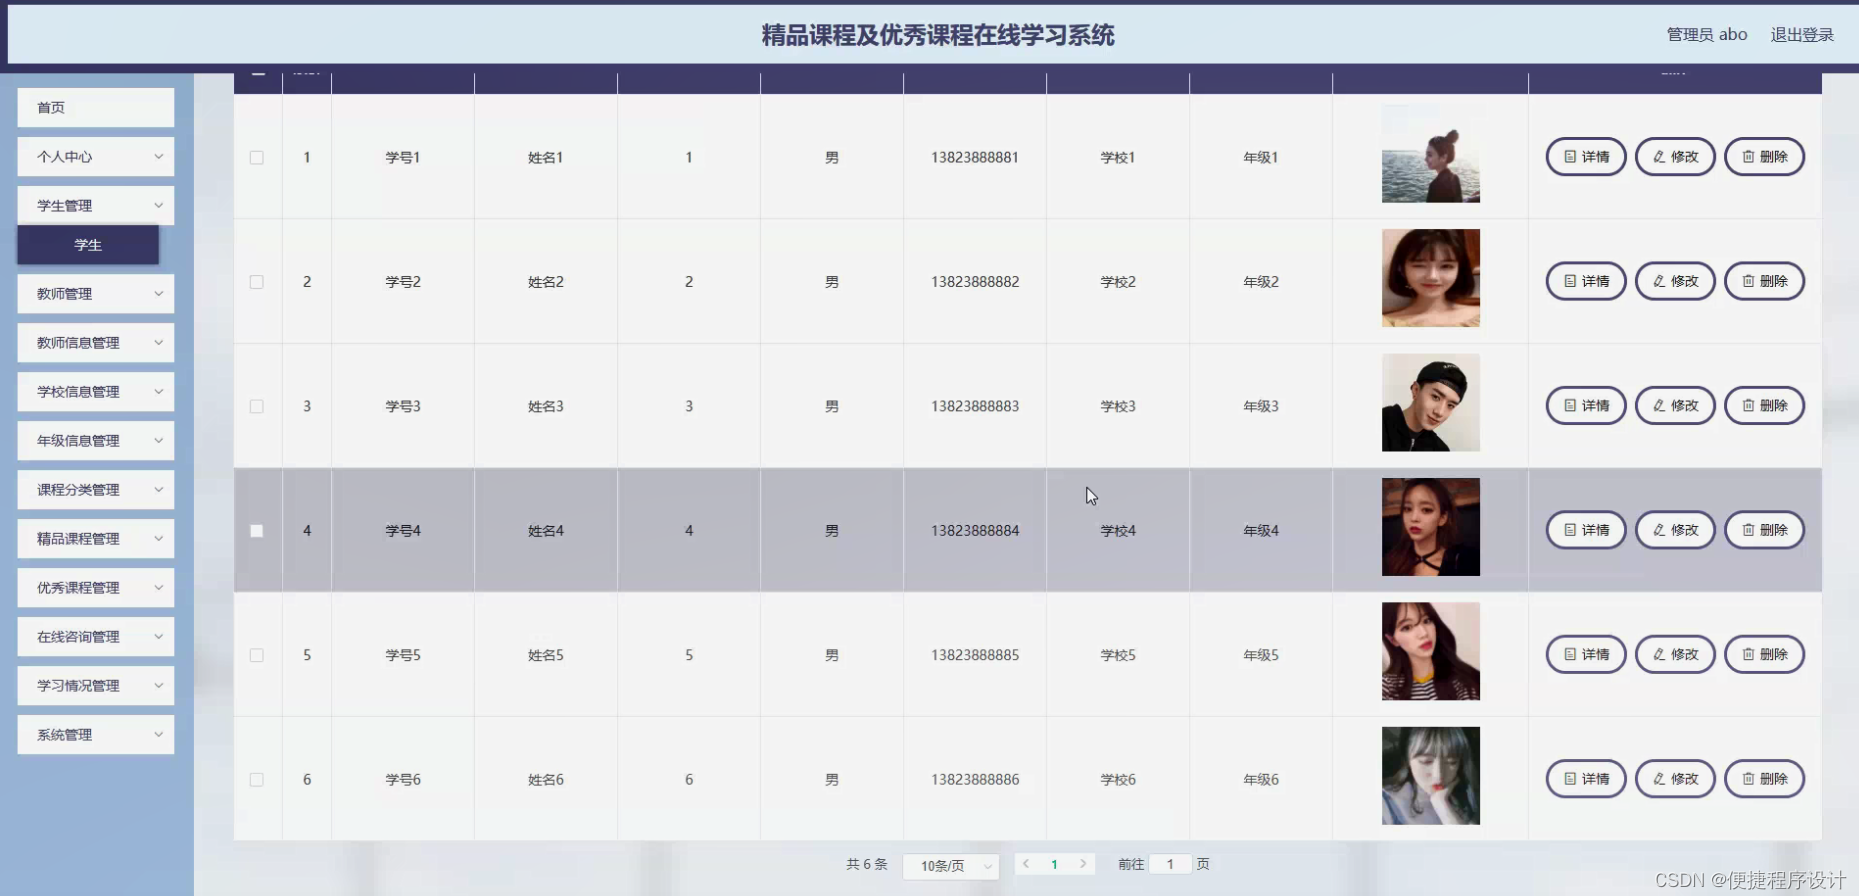Click 退出登录 link
This screenshot has width=1859, height=896.
click(1802, 35)
